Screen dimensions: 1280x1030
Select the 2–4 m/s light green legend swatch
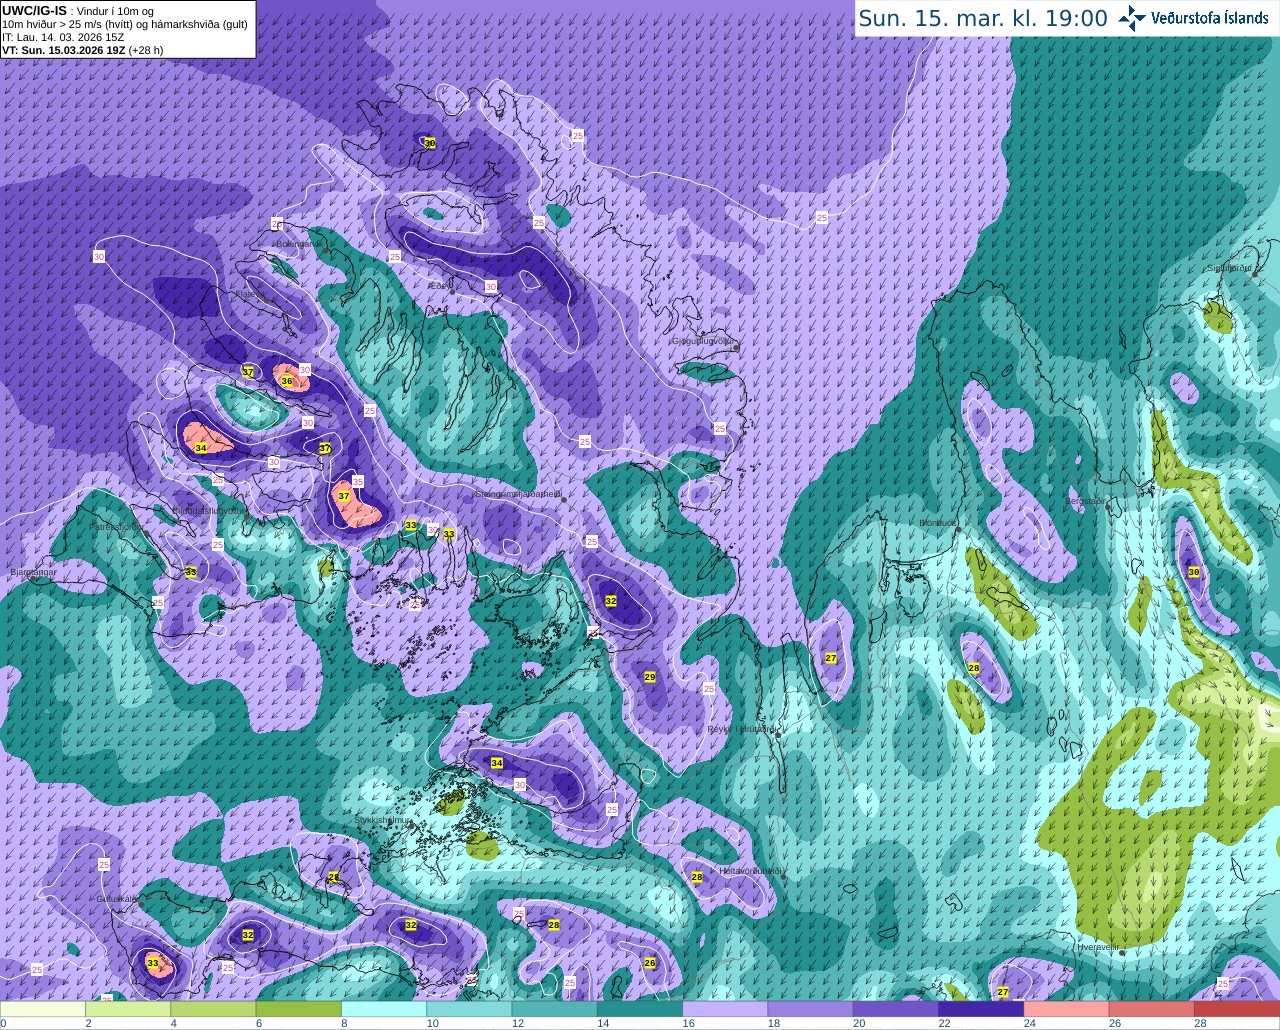tap(129, 1009)
